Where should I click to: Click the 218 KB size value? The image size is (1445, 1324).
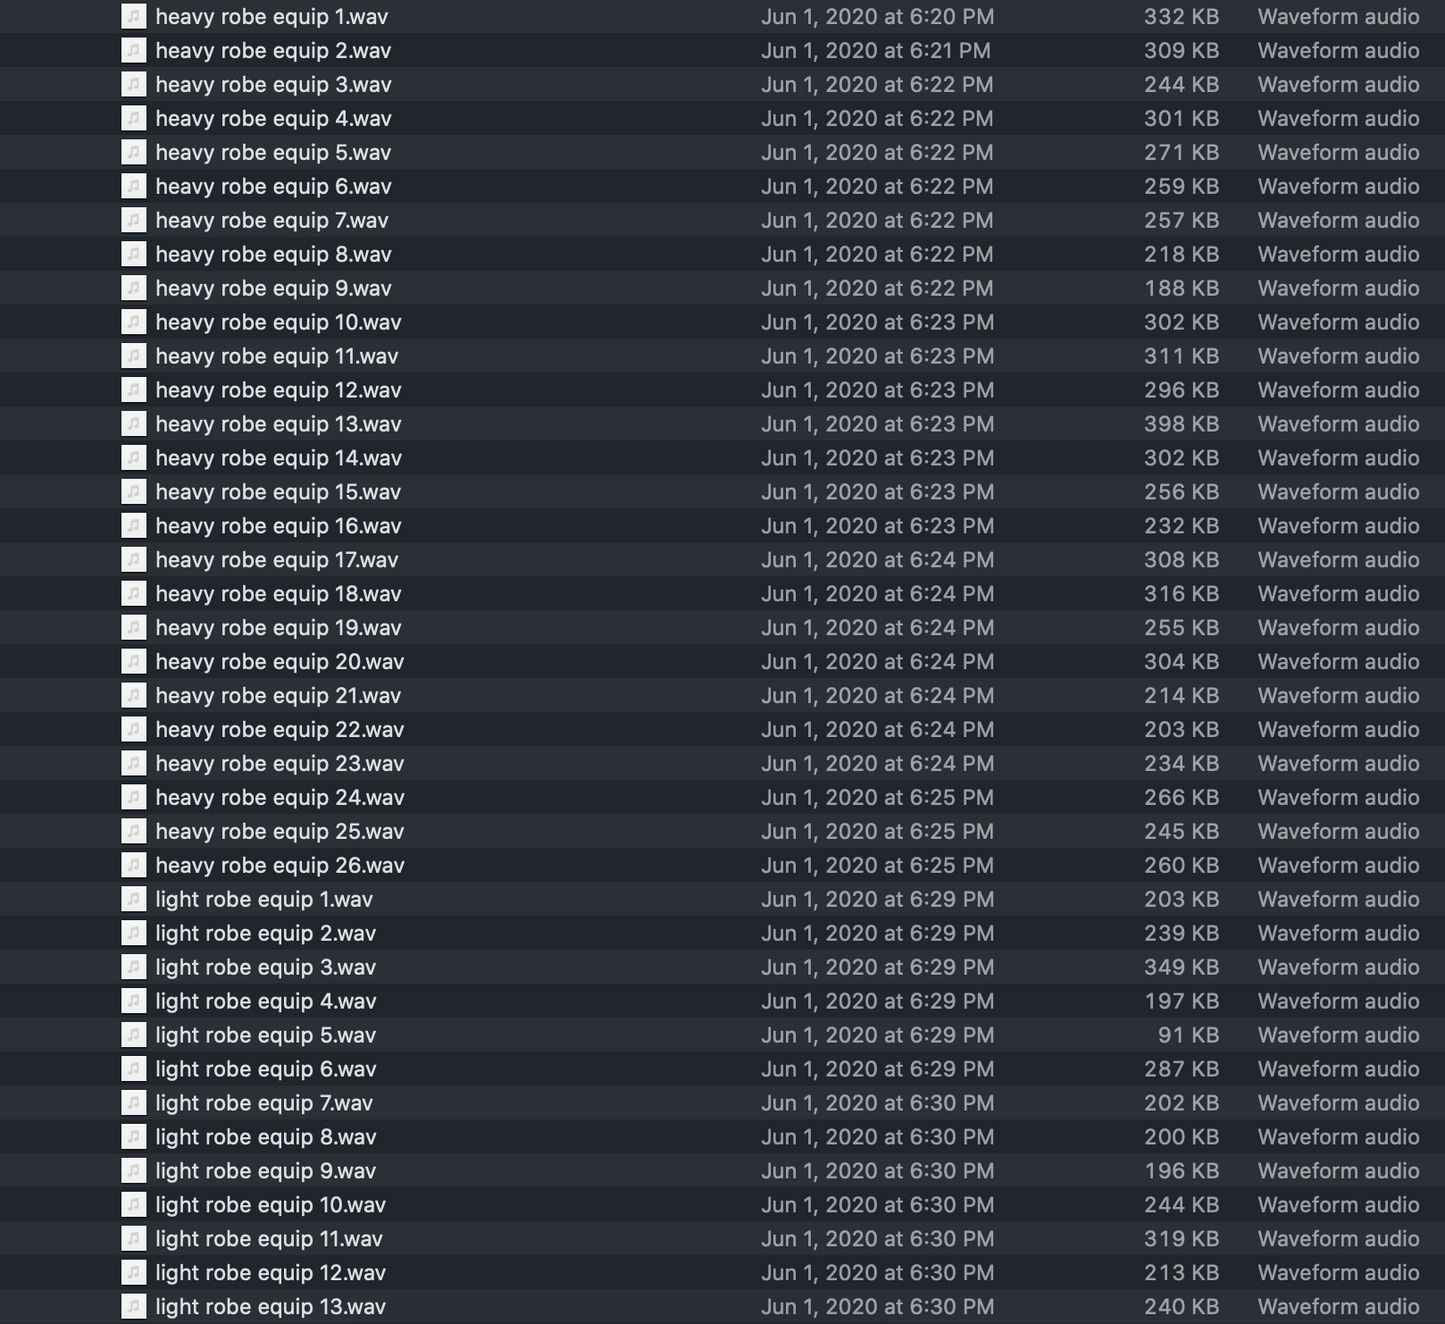click(x=1181, y=254)
